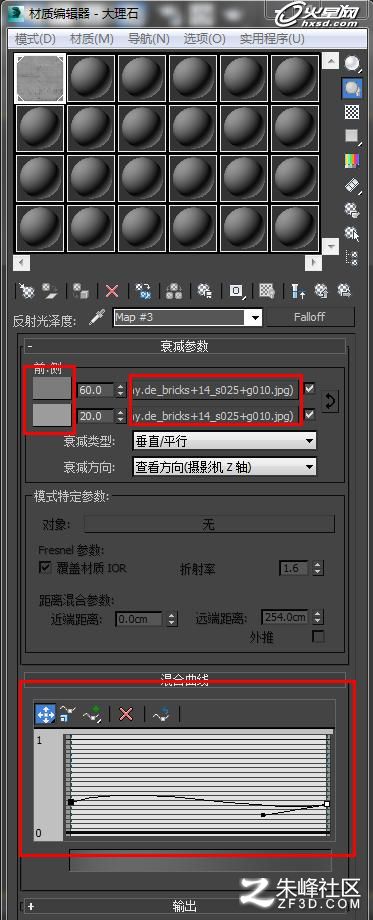Viewport: 373px width, 920px height.
Task: Enable the 外推 checkbox
Action: 318,637
